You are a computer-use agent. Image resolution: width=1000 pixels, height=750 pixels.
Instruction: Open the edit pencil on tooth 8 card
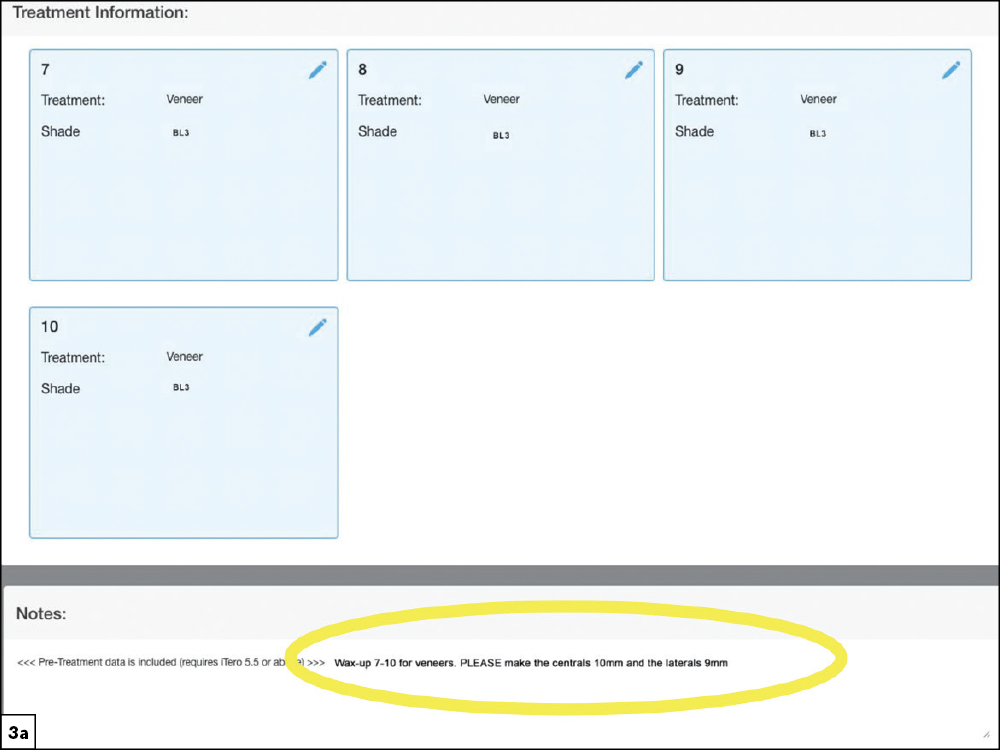[634, 70]
